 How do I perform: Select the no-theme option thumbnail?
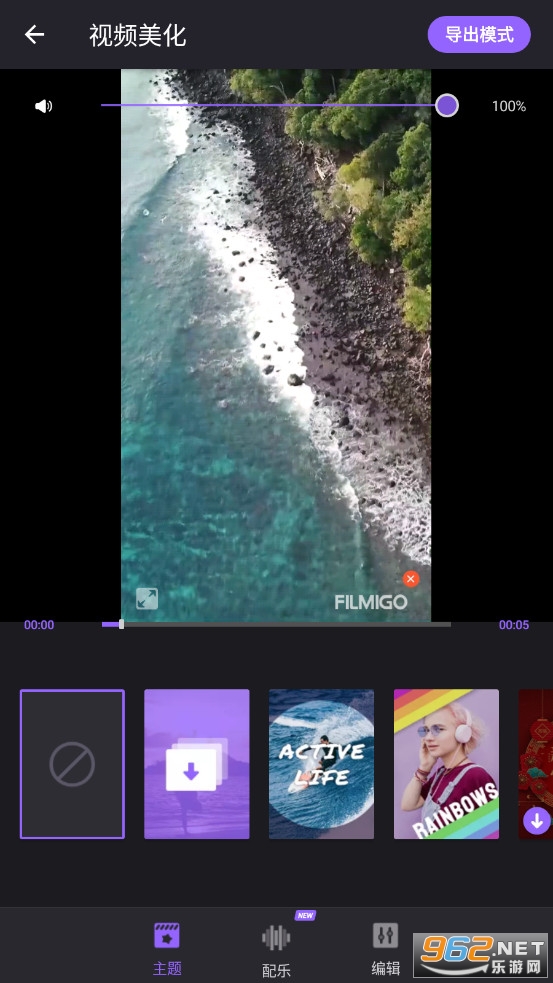pos(72,764)
